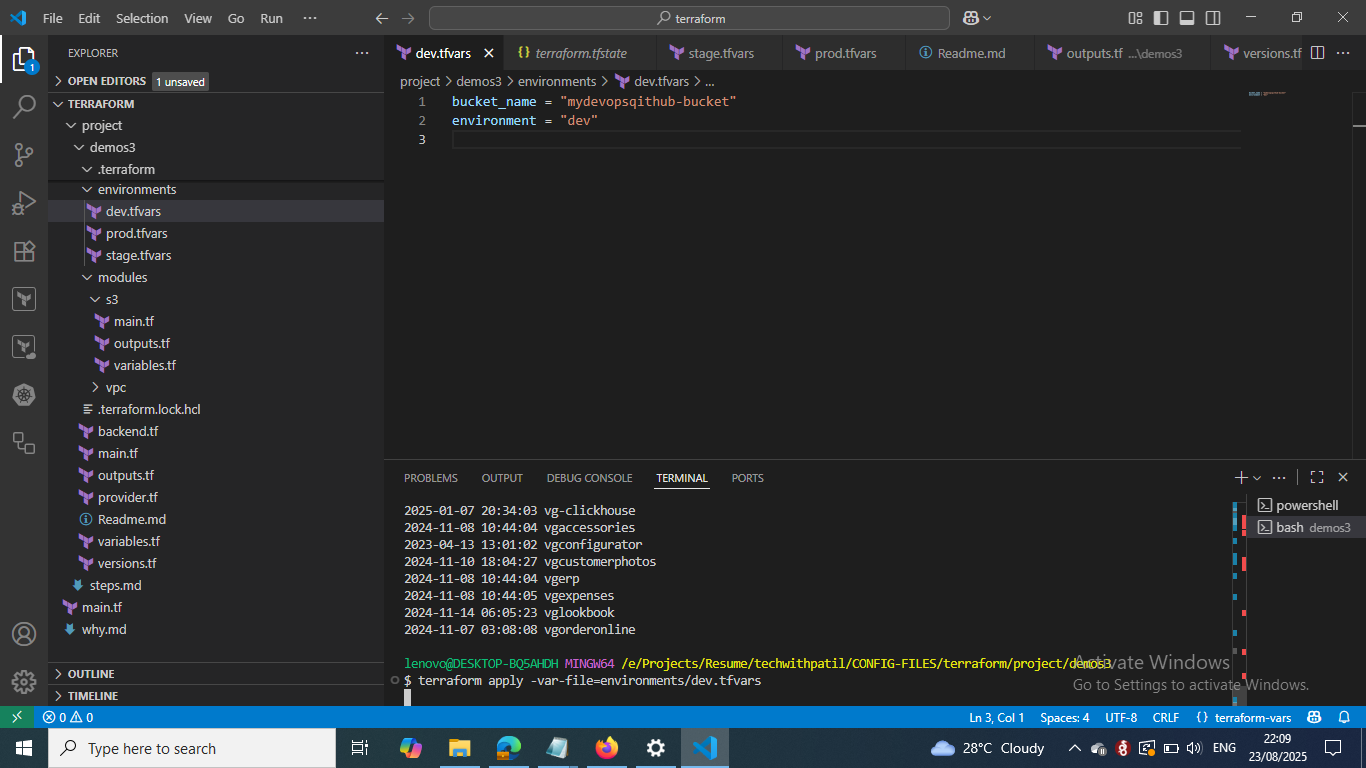Open Source Control view in activity bar
1366x768 pixels.
click(24, 155)
